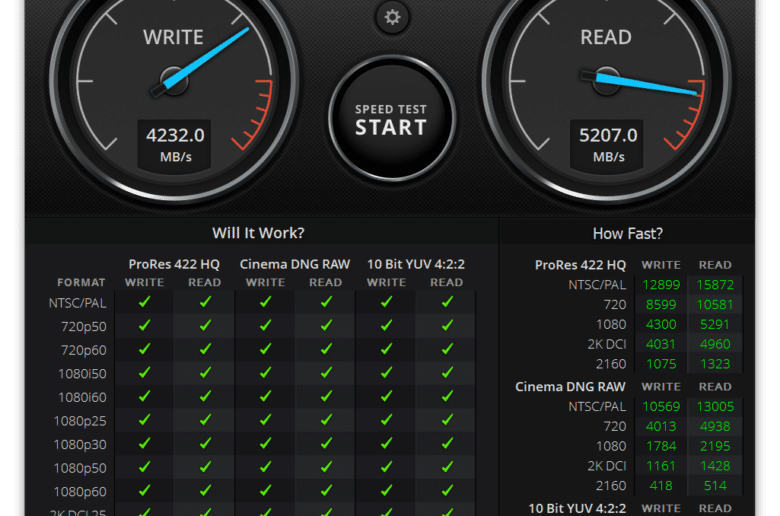Select the Will It Work? heading

coord(258,233)
